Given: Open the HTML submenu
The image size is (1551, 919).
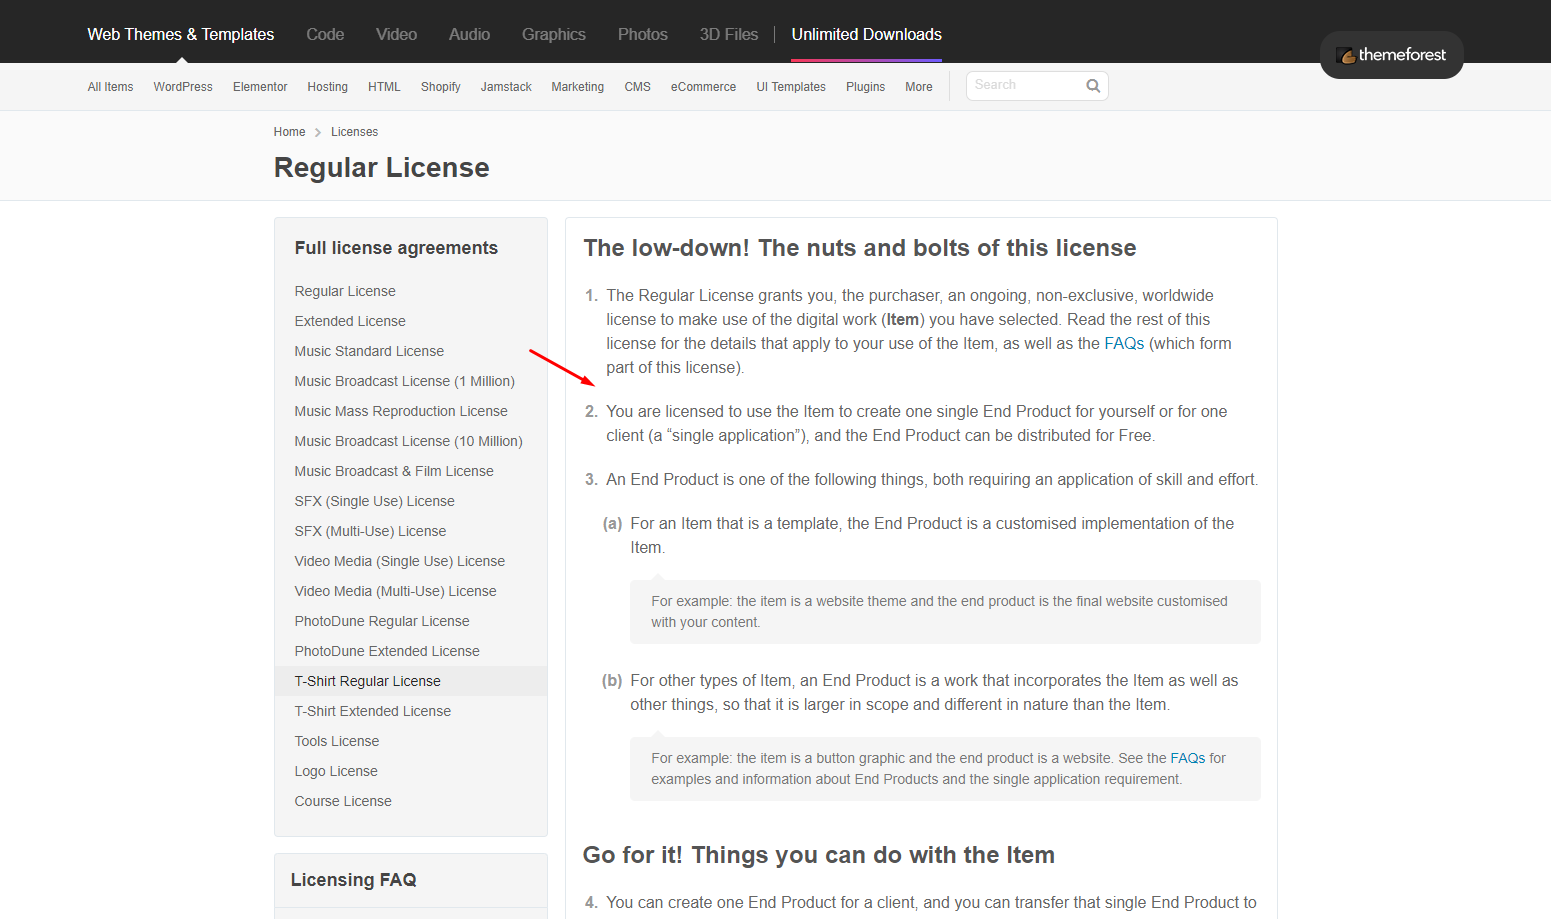Looking at the screenshot, I should pos(384,87).
